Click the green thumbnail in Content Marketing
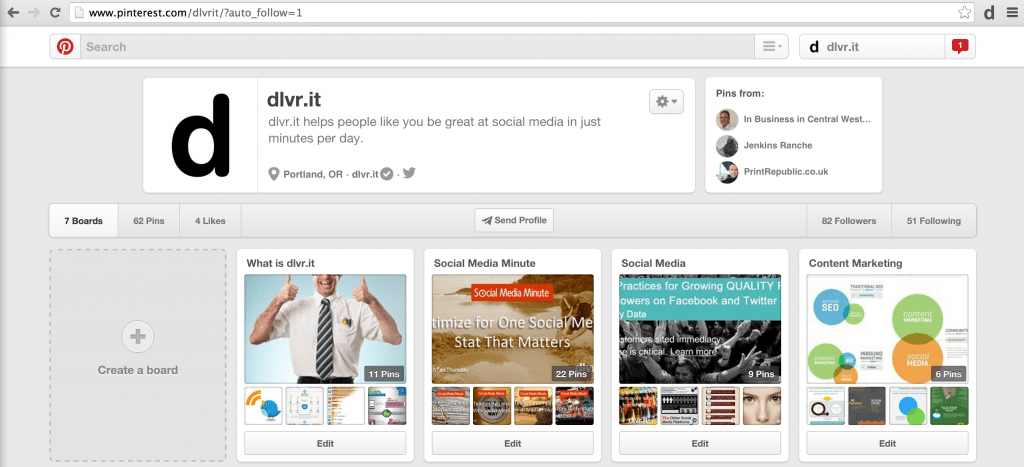Image resolution: width=1024 pixels, height=467 pixels. [x=950, y=406]
